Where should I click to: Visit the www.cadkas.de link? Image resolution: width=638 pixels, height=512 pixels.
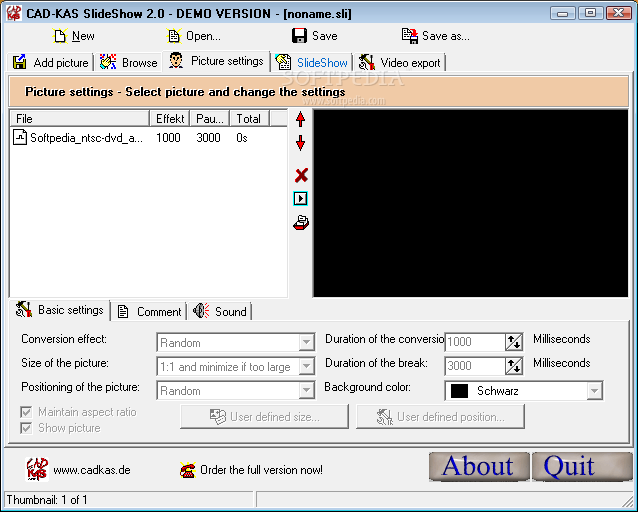(x=92, y=470)
